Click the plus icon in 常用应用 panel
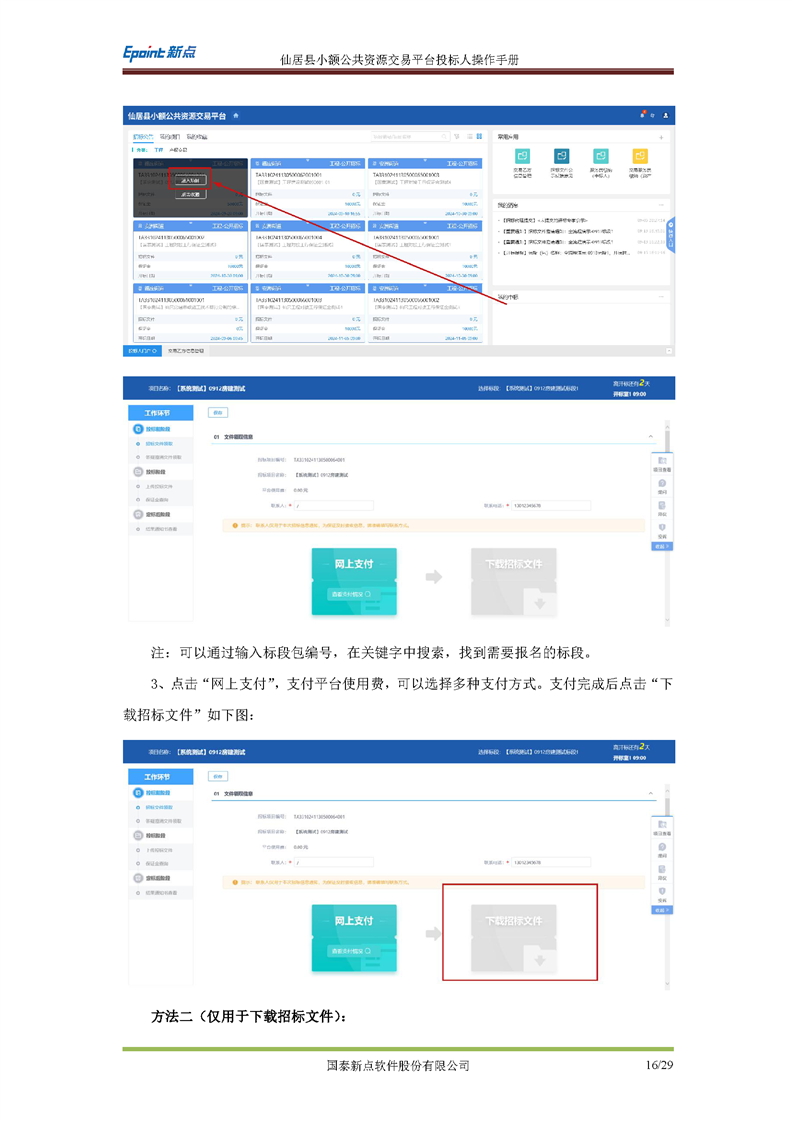Viewport: 793px width, 1122px height. (661, 137)
